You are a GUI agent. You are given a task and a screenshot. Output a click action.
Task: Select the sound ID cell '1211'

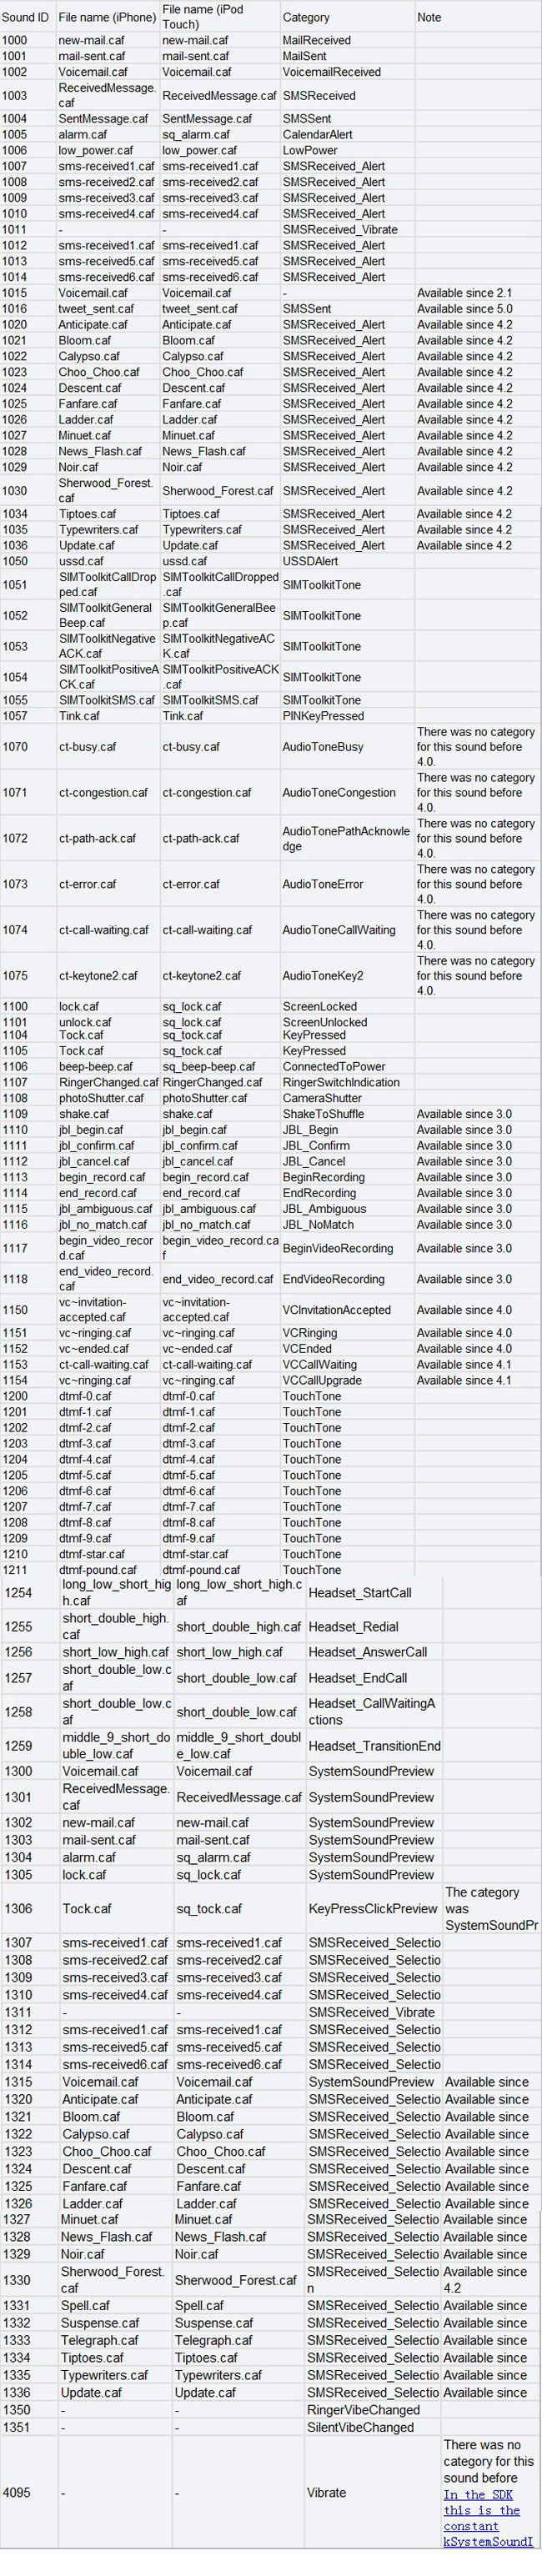tap(15, 1570)
